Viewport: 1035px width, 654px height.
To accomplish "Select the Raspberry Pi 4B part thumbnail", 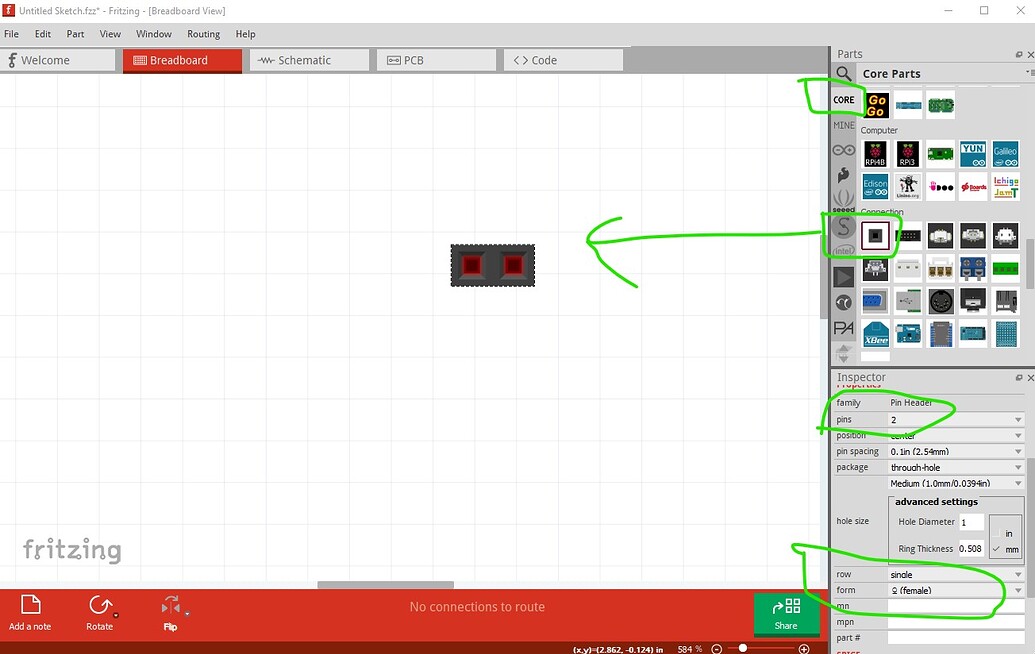I will (x=874, y=155).
